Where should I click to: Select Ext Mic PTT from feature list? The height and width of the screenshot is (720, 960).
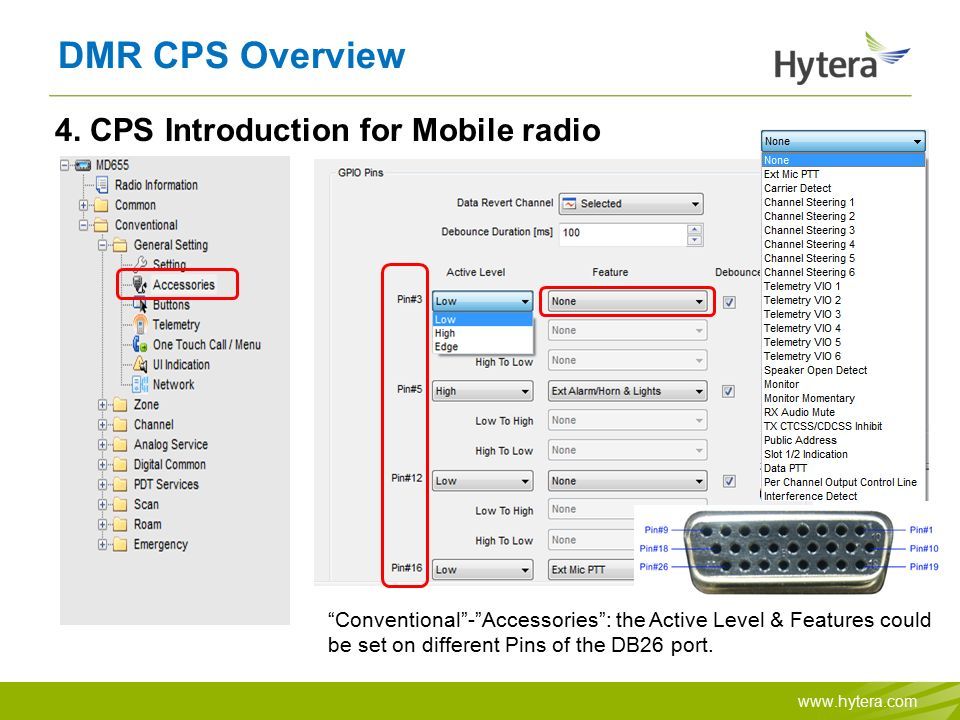[843, 174]
